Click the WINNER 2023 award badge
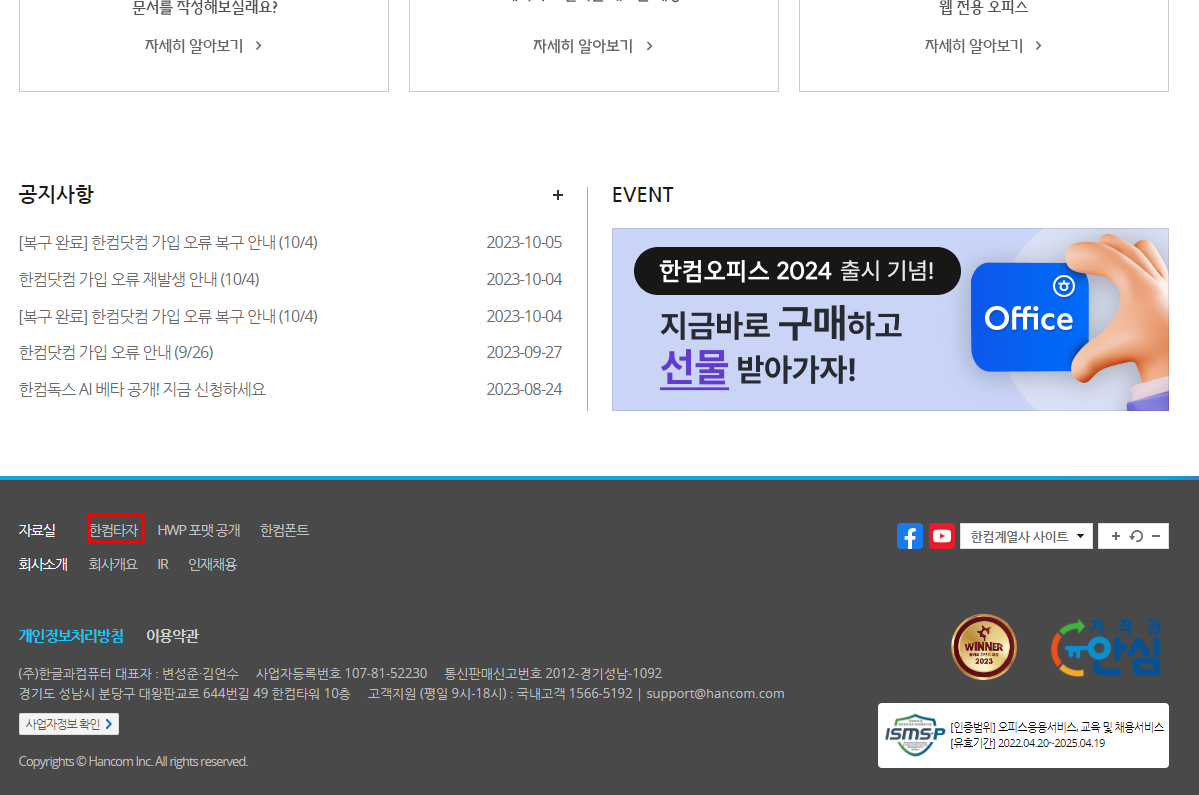1199x795 pixels. point(983,647)
